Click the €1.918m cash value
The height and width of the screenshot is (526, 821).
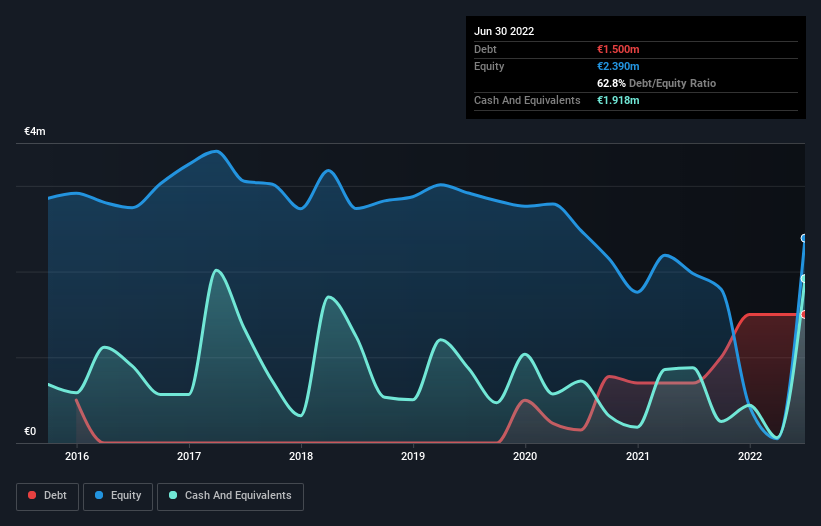click(x=618, y=100)
